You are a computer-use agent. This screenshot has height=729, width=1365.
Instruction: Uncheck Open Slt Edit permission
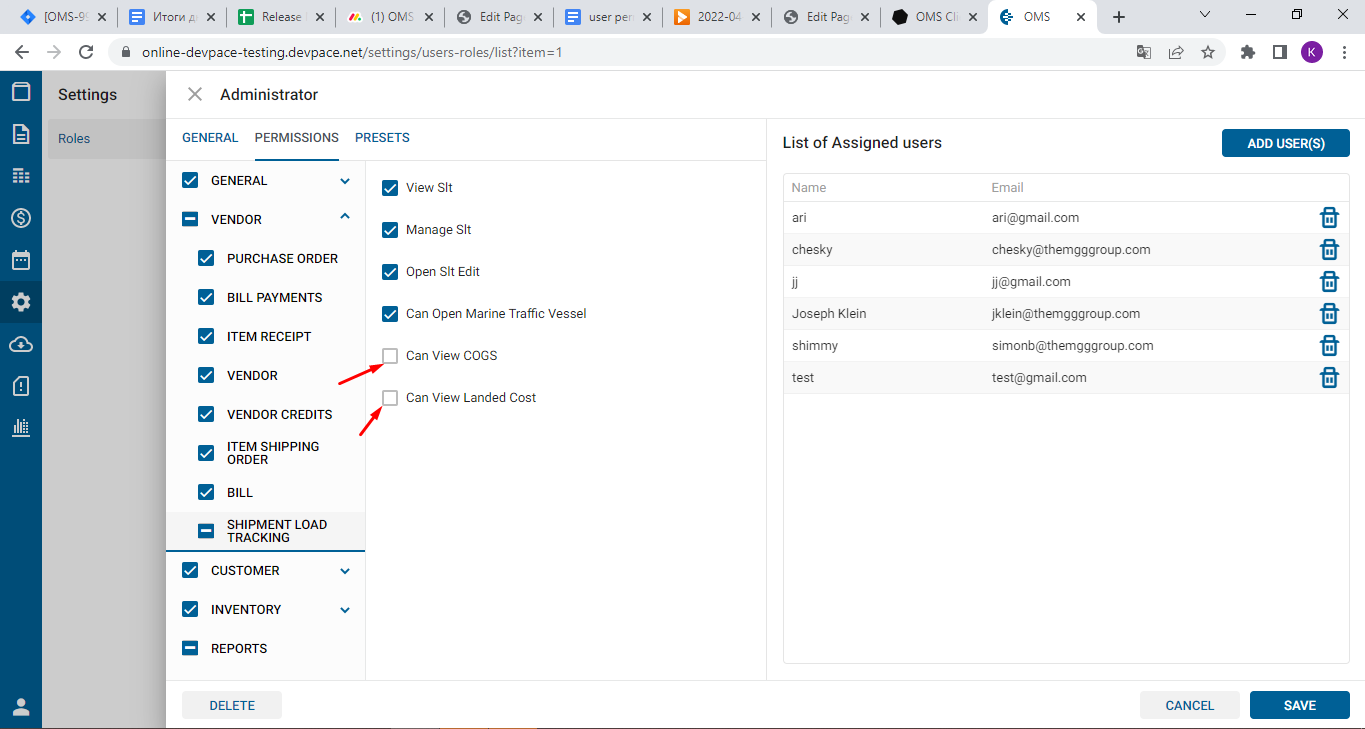pyautogui.click(x=390, y=272)
